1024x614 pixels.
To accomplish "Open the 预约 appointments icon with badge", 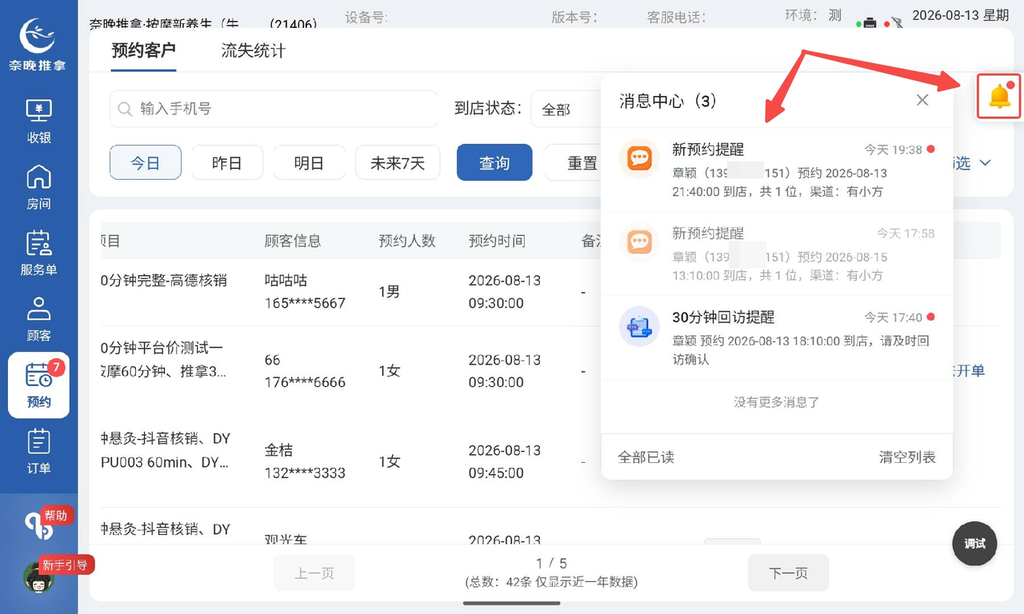I will tap(39, 385).
